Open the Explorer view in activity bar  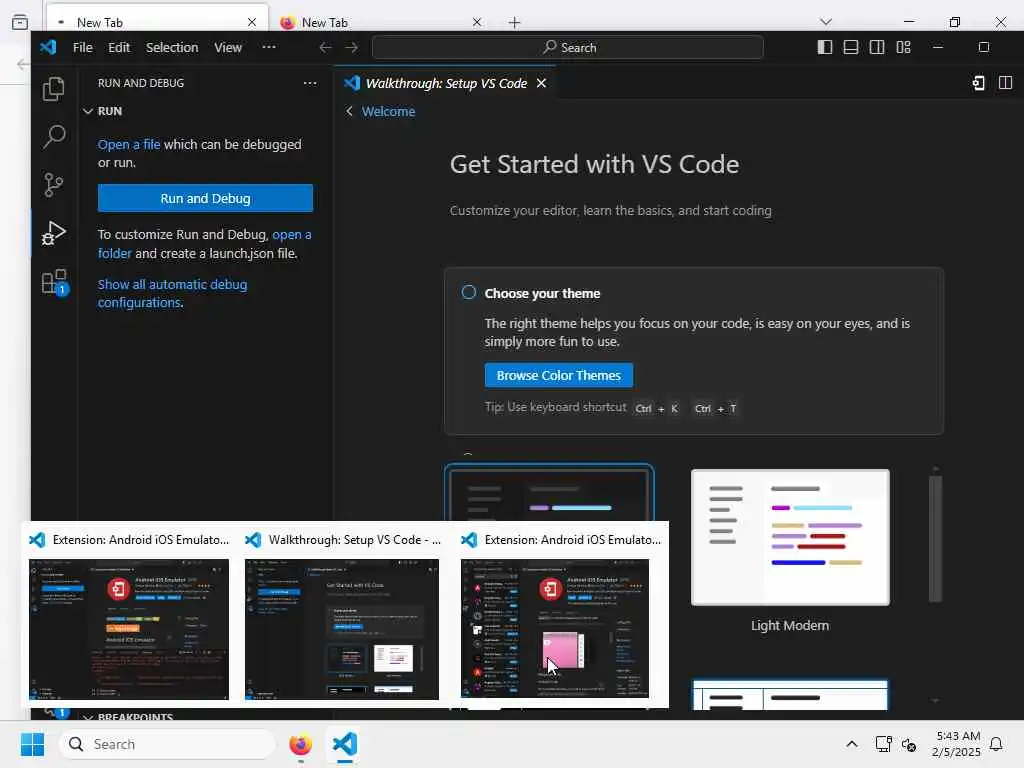click(54, 89)
